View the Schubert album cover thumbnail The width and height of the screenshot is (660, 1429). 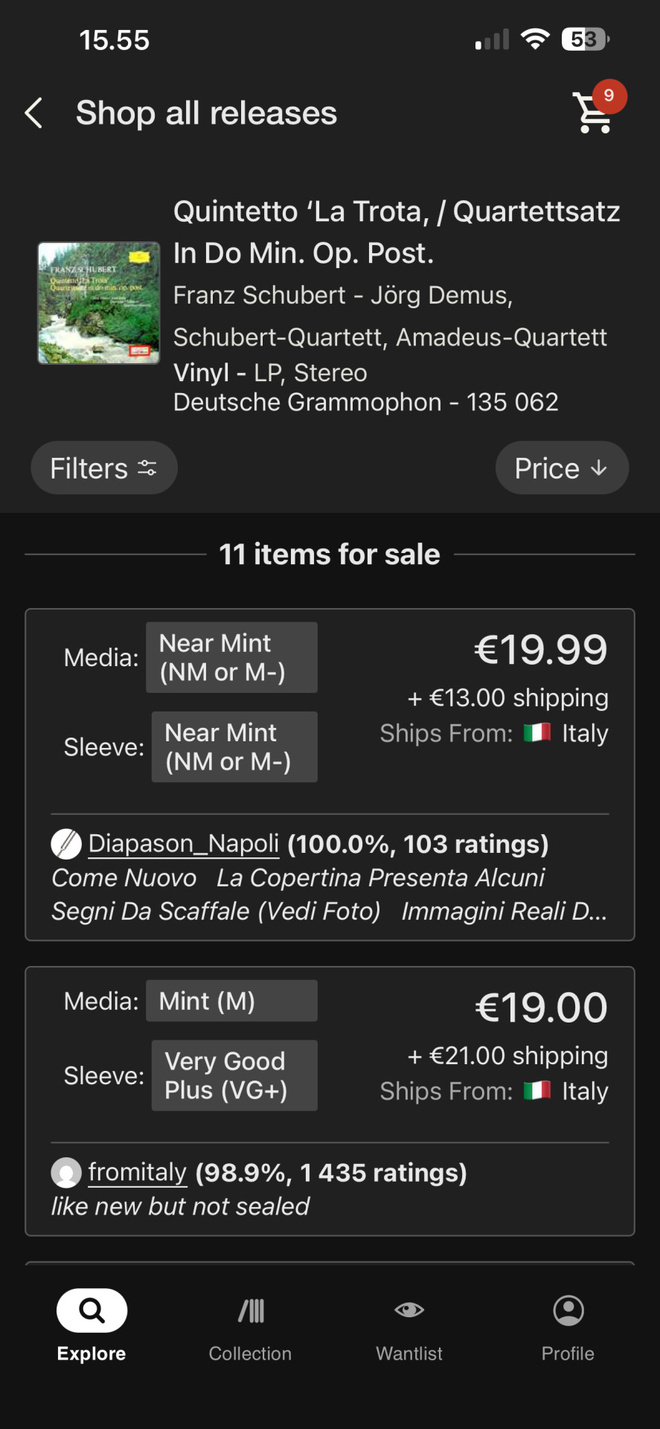coord(99,302)
